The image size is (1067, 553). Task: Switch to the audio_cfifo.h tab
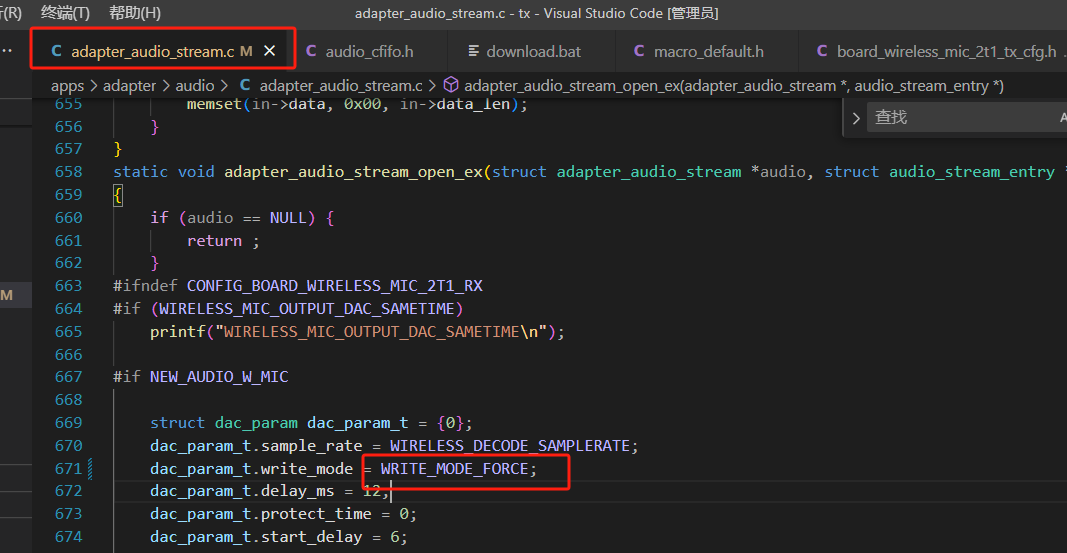(x=369, y=51)
